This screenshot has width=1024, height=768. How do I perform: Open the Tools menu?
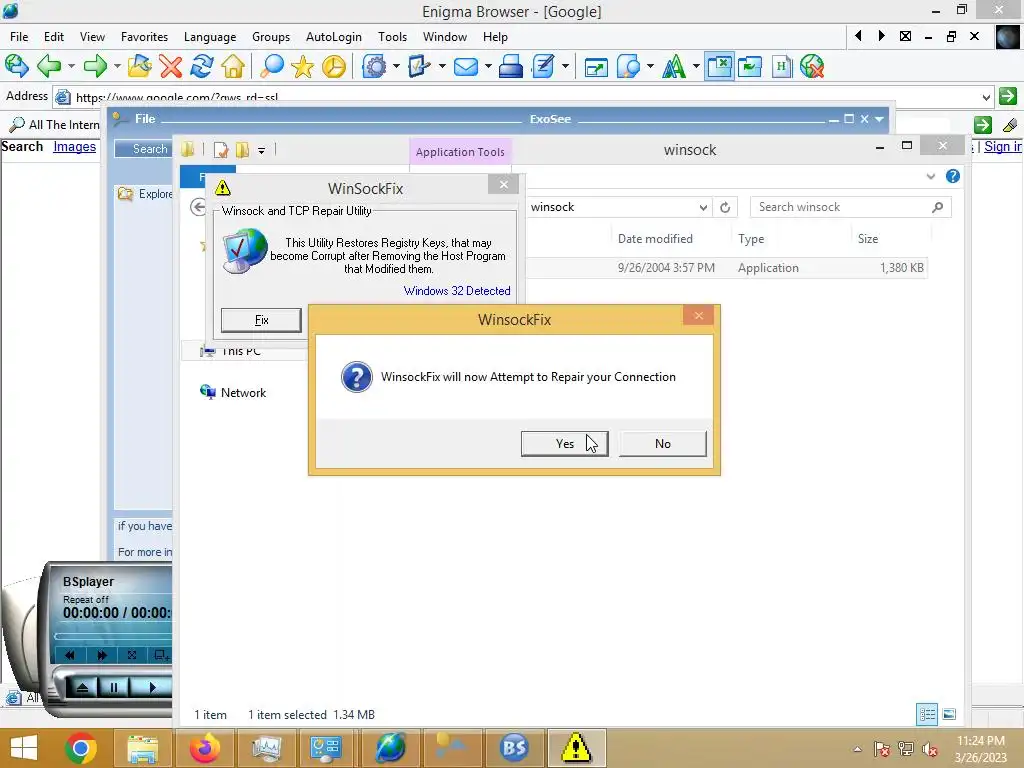(x=392, y=37)
